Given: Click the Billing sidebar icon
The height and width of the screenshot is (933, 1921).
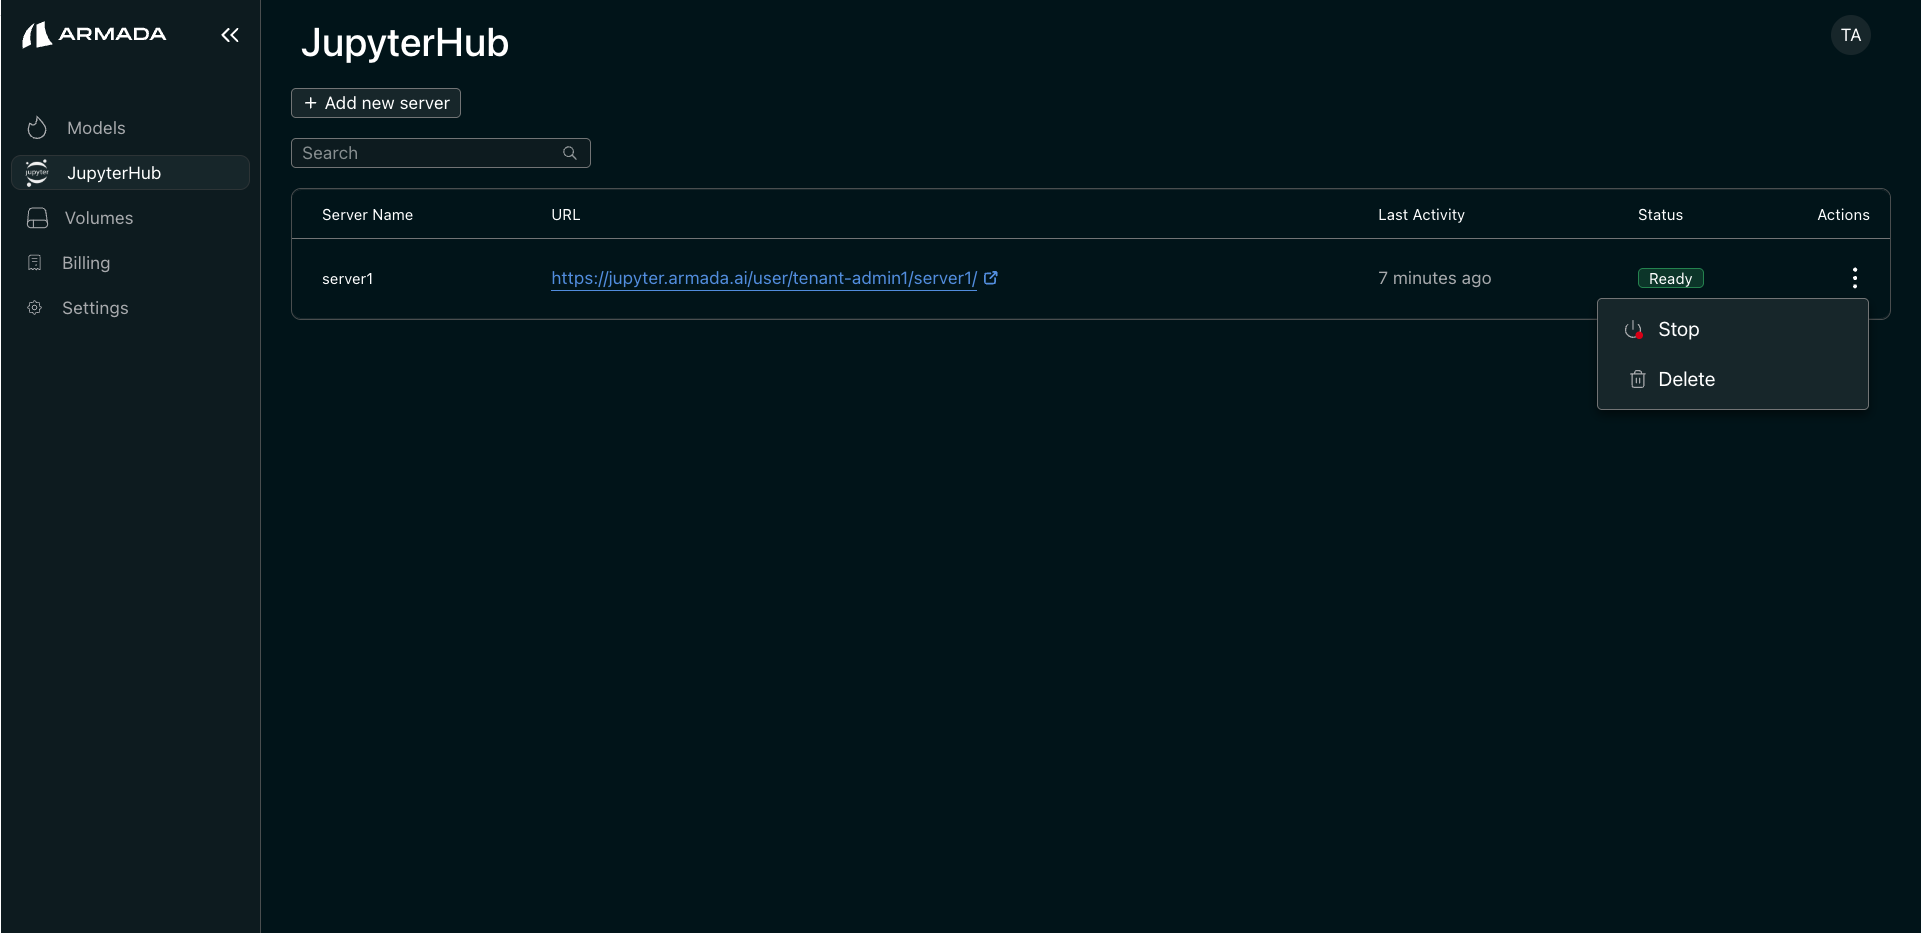Looking at the screenshot, I should pyautogui.click(x=35, y=262).
